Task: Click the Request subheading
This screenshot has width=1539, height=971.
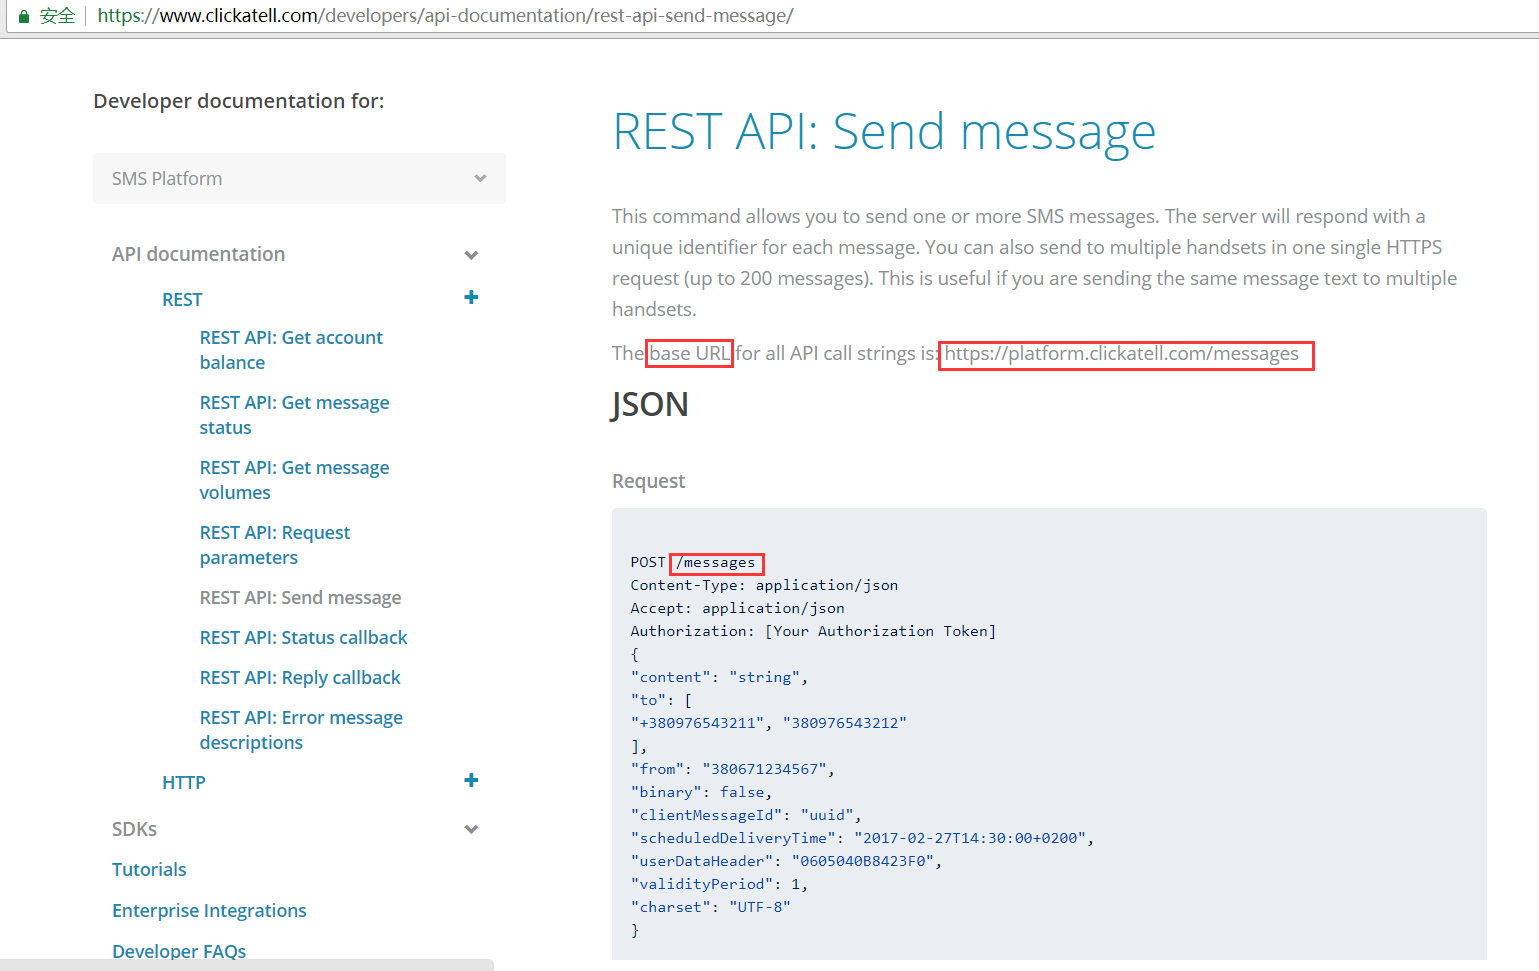Action: [648, 481]
